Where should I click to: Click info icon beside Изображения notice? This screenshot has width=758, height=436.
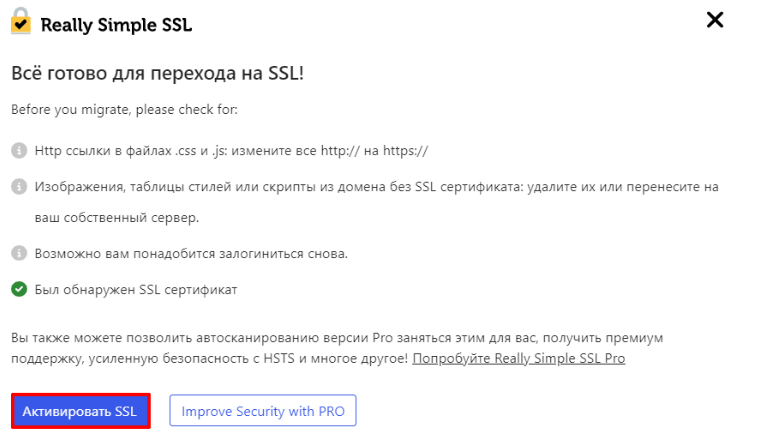point(19,187)
